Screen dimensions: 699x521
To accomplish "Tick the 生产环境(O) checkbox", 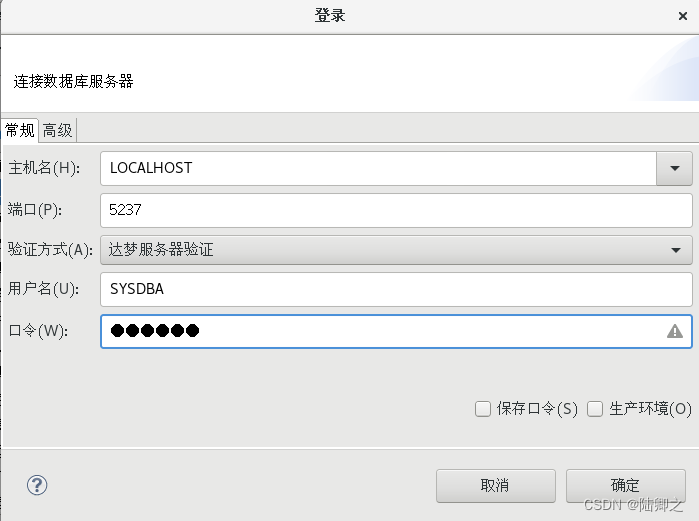I will point(595,409).
